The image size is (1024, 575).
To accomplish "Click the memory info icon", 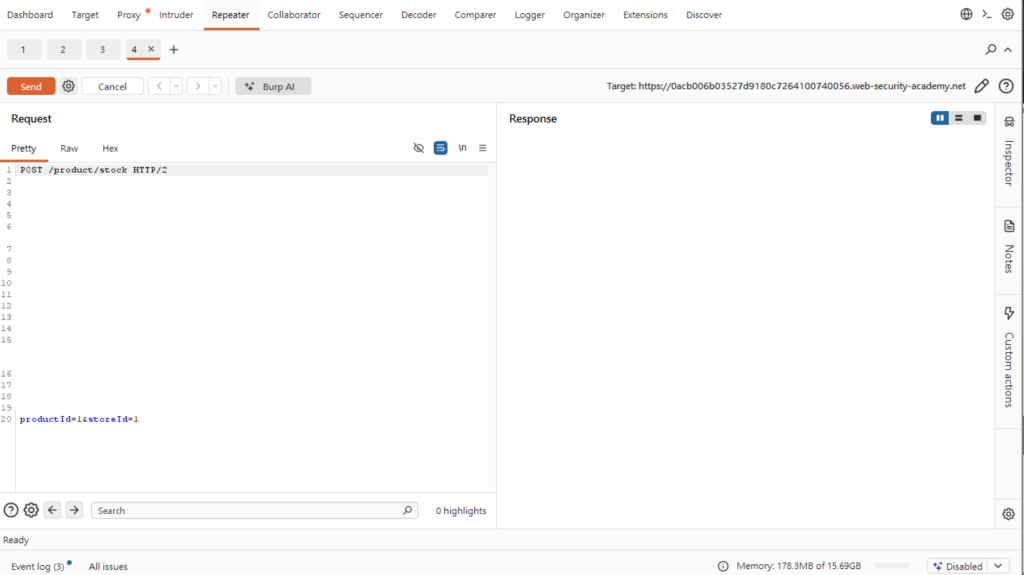I will pos(723,567).
